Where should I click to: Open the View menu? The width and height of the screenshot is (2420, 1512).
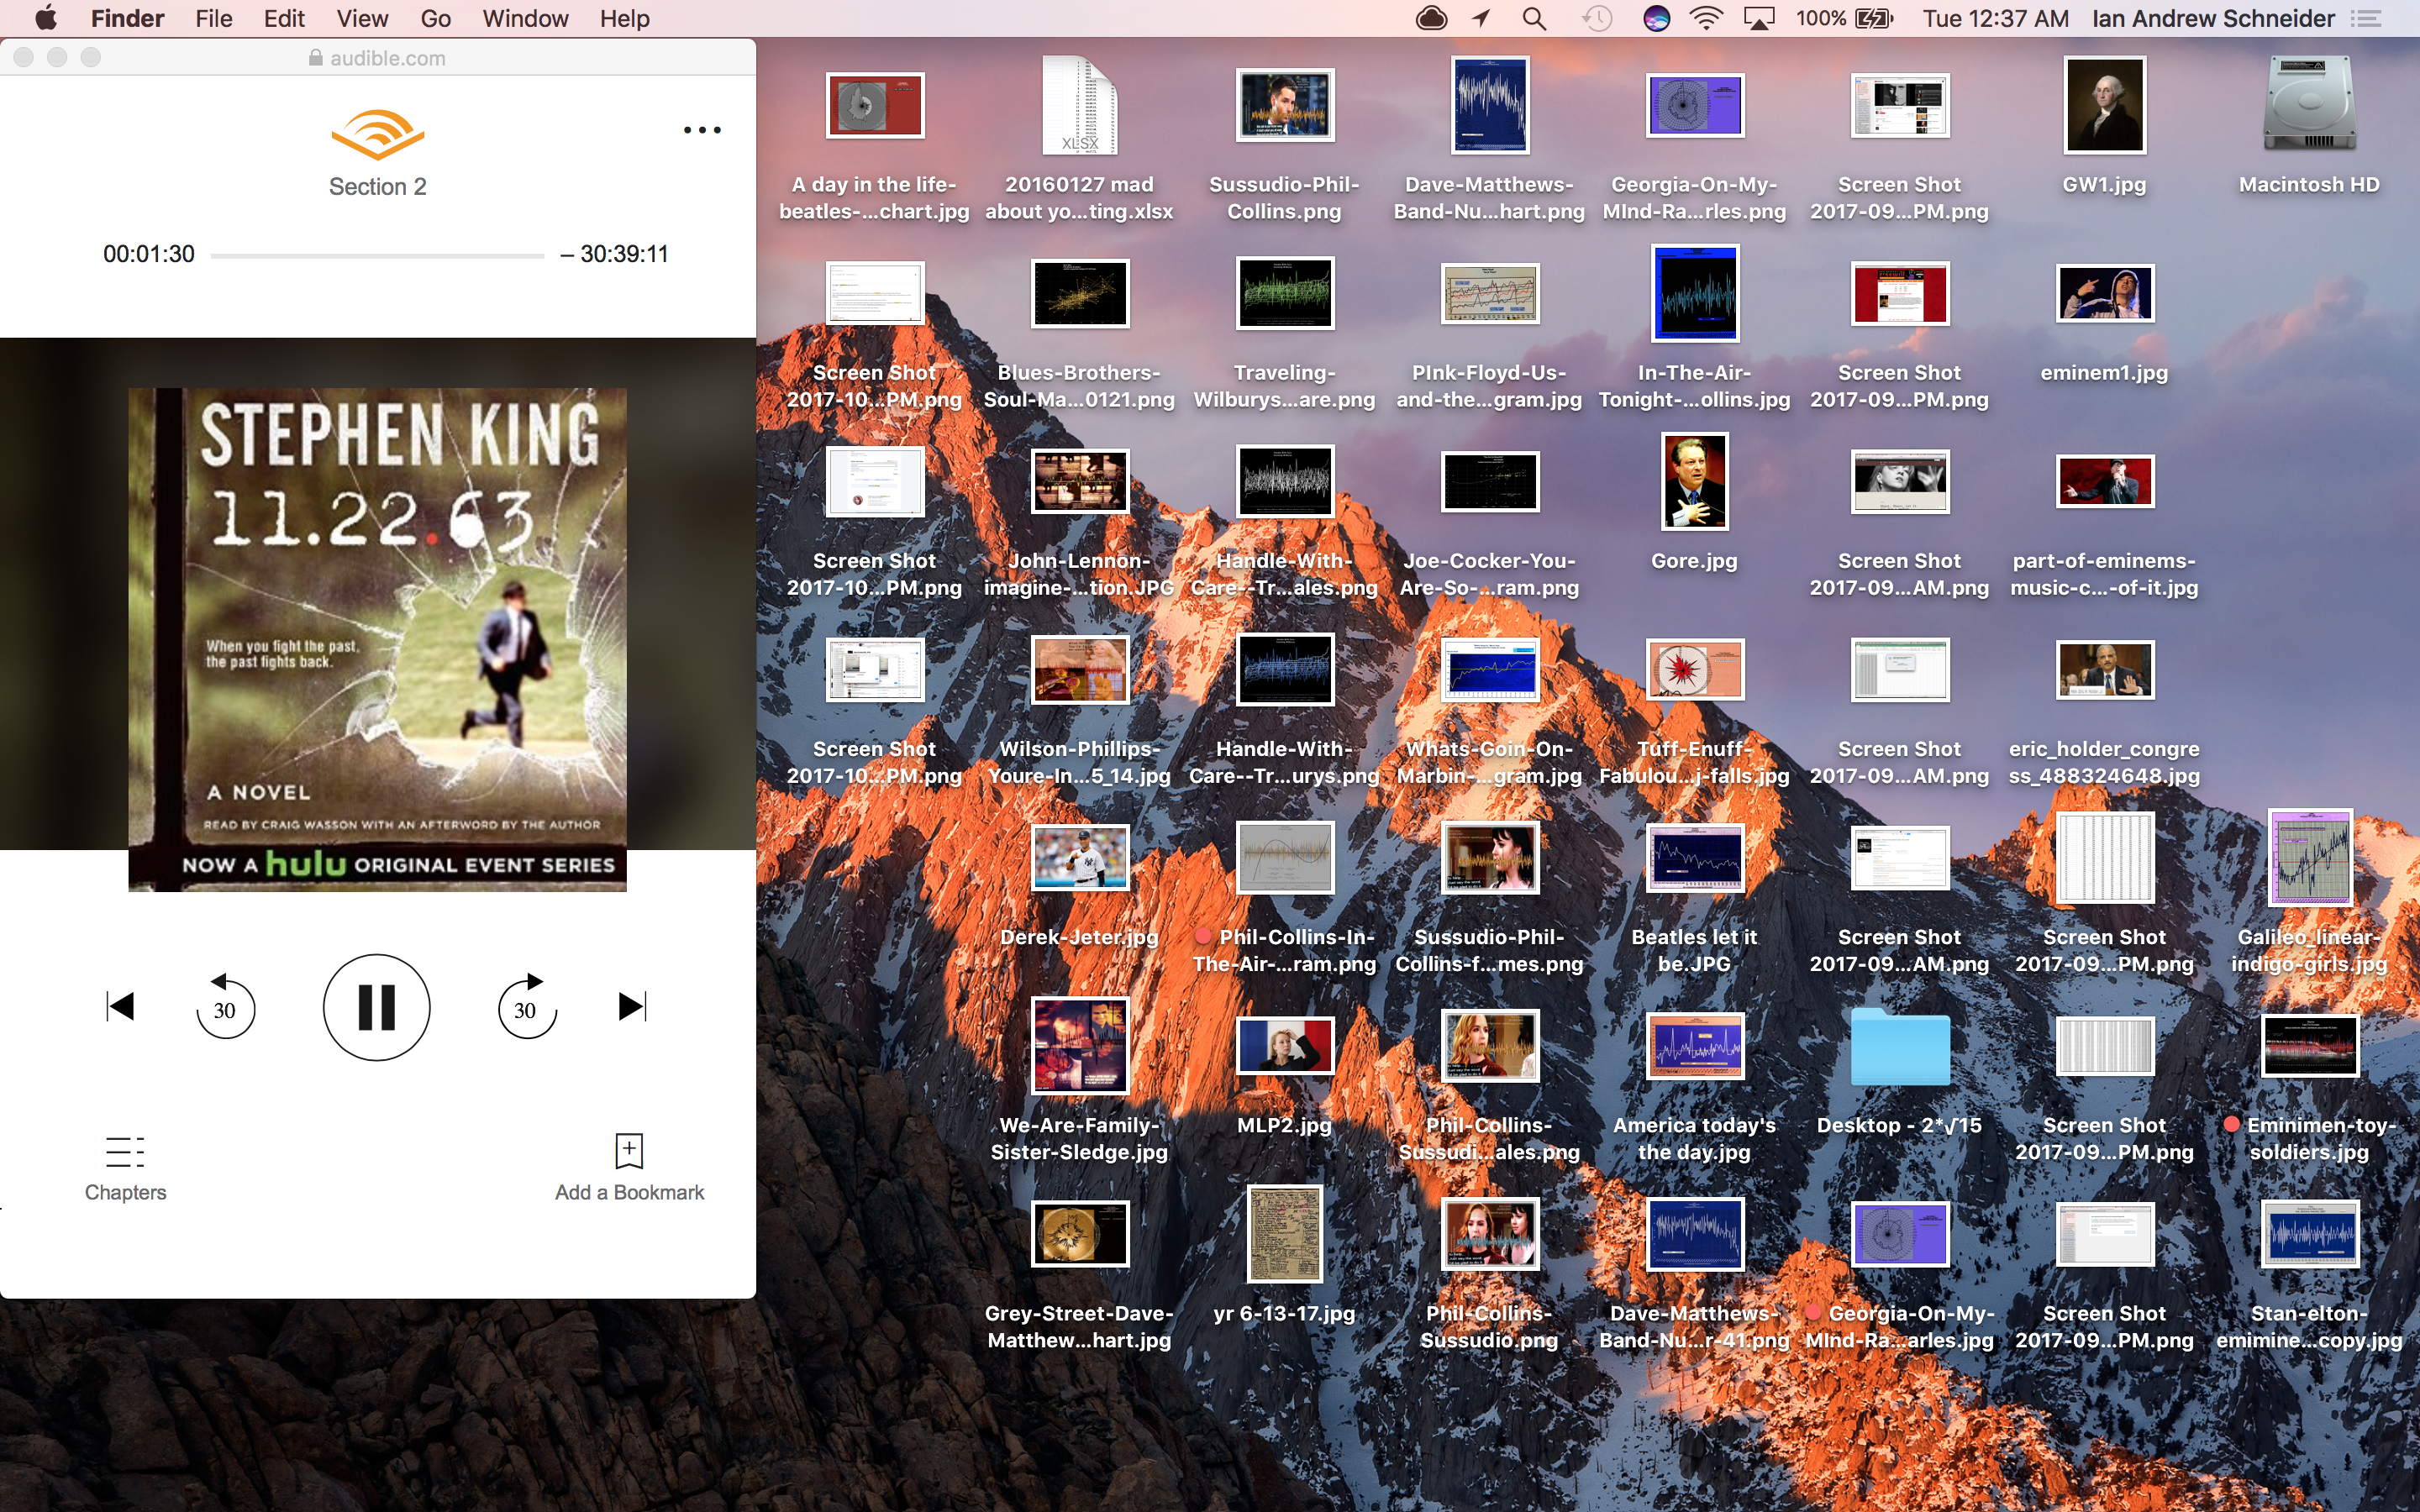coord(362,19)
